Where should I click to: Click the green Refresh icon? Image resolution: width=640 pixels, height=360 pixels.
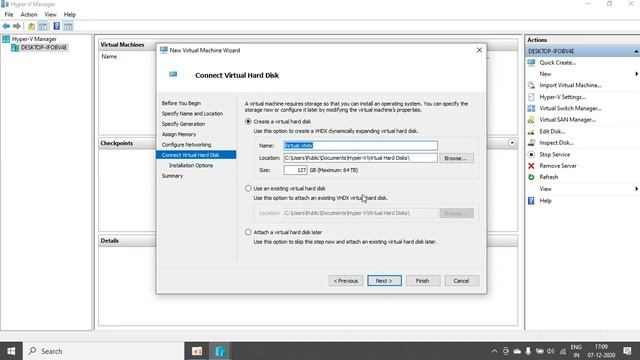click(531, 177)
